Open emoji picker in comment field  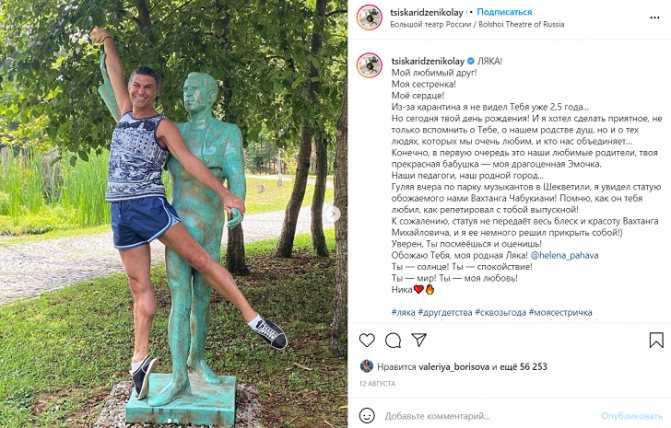[367, 415]
